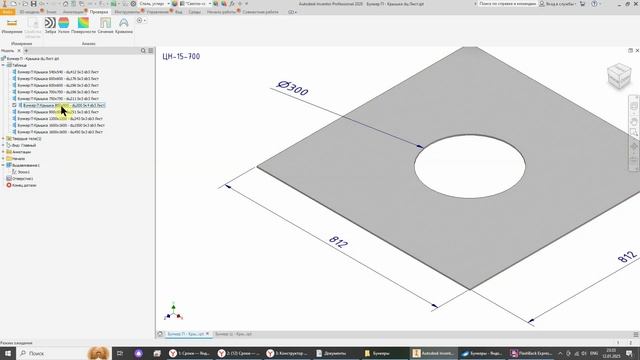
Task: Expand the Начало (Origin) folder node
Action: click(x=3, y=158)
